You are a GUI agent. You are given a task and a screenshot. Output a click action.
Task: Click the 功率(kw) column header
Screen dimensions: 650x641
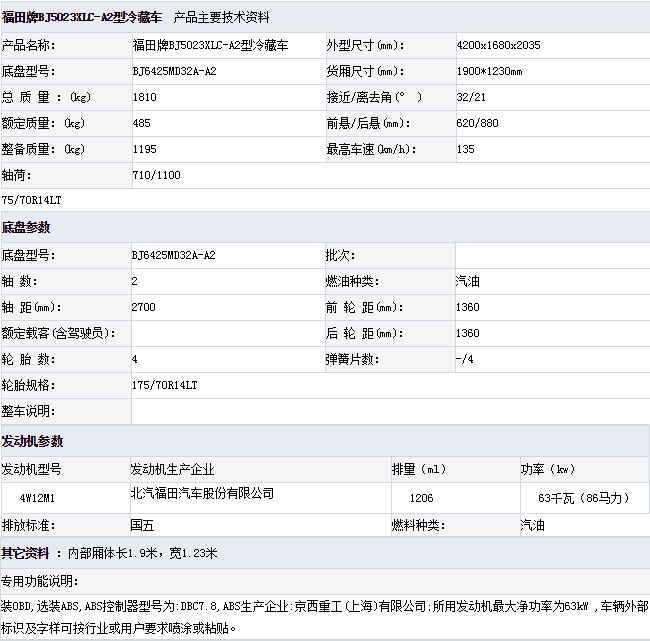[x=548, y=469]
